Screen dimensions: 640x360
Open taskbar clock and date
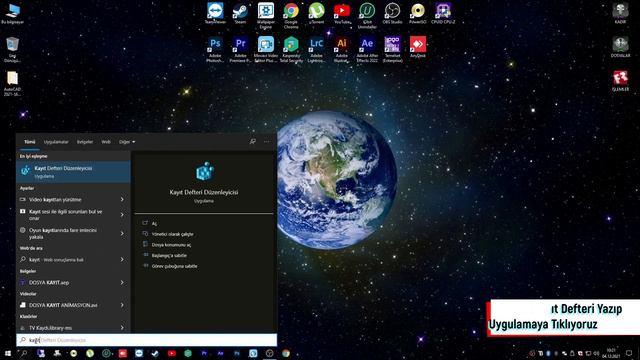tap(611, 353)
